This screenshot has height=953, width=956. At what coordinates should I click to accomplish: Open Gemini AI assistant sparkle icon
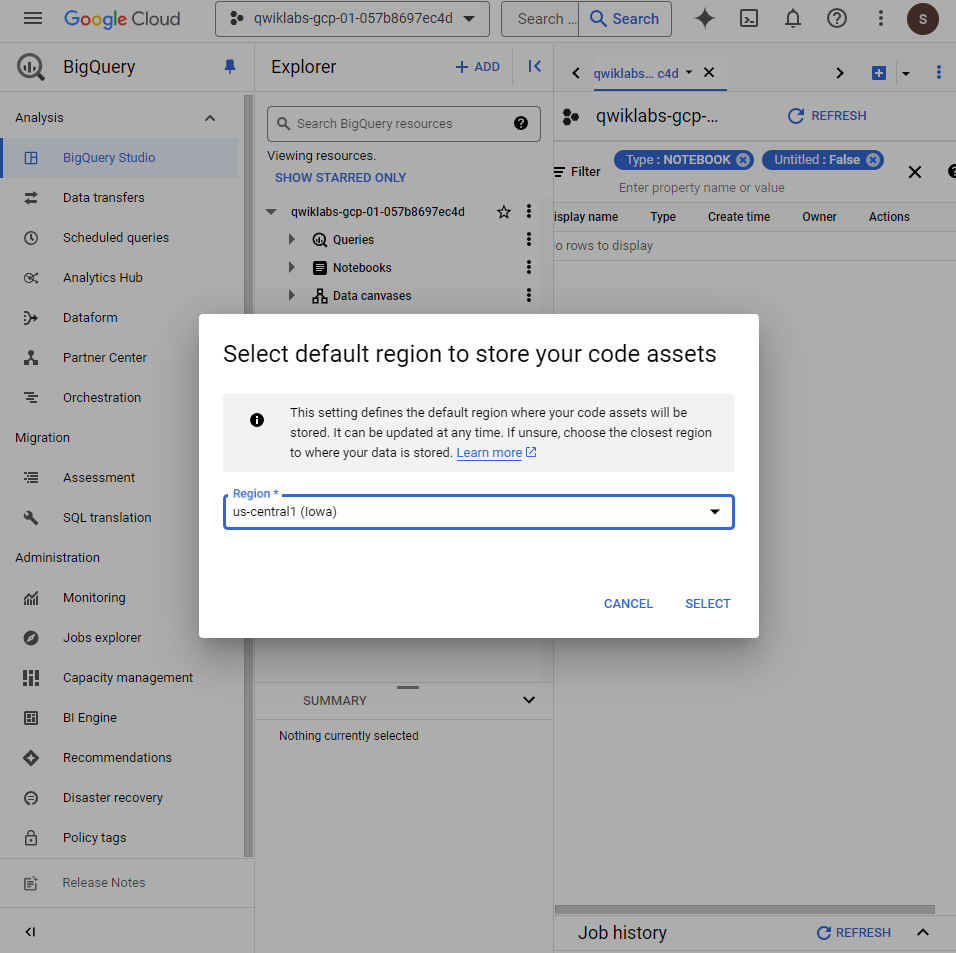[705, 18]
